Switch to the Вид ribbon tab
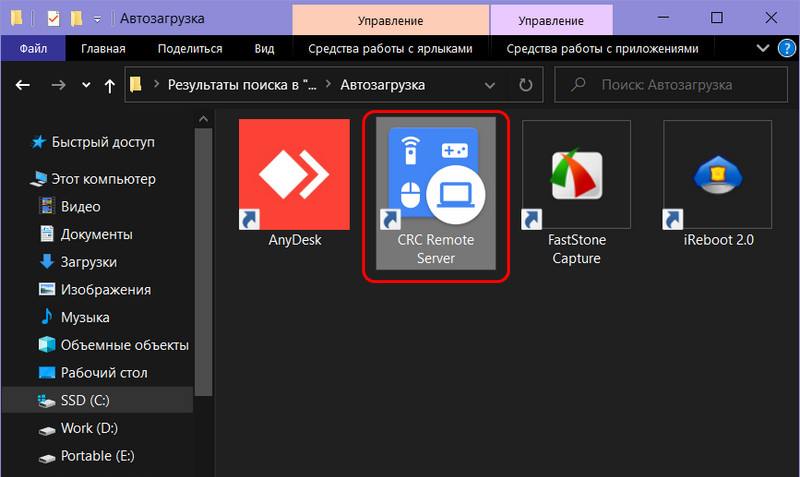800x477 pixels. (x=264, y=48)
